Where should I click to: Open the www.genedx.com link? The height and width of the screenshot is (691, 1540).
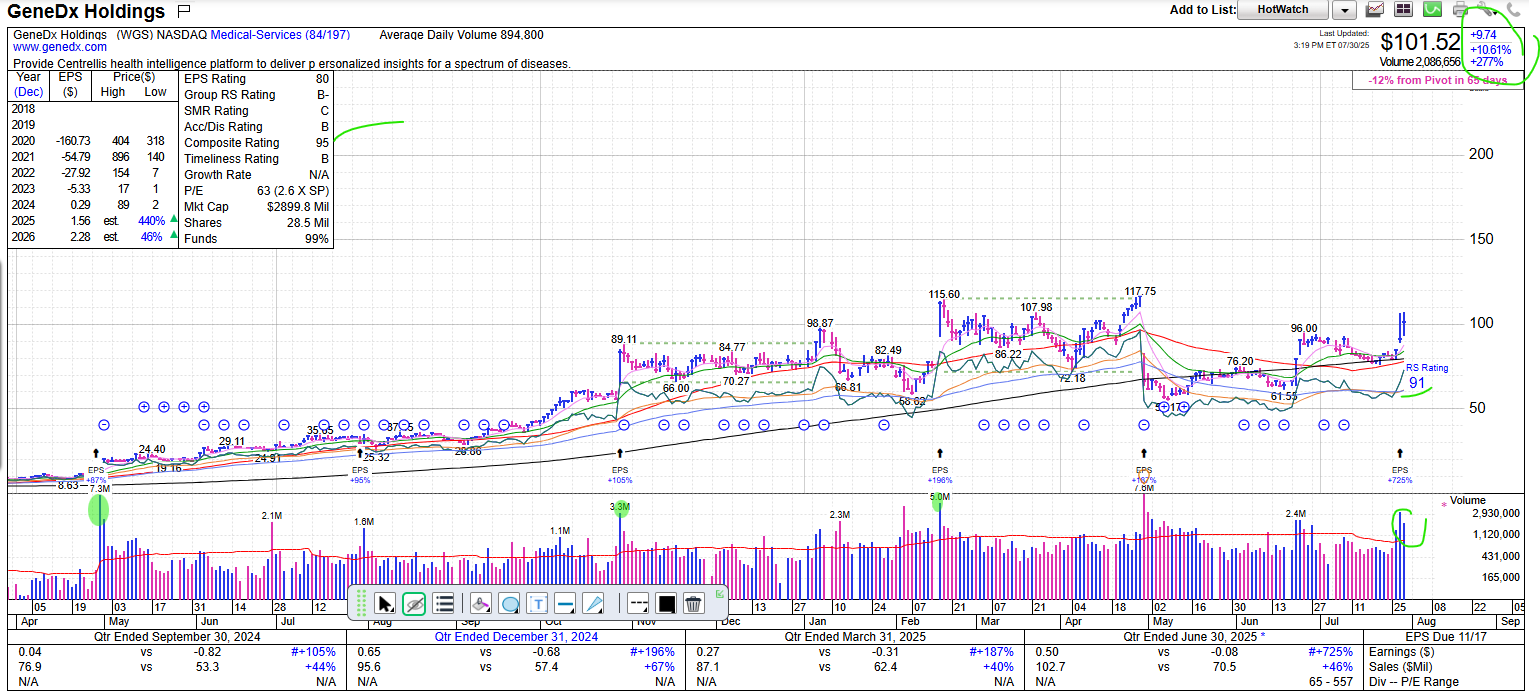pyautogui.click(x=60, y=47)
